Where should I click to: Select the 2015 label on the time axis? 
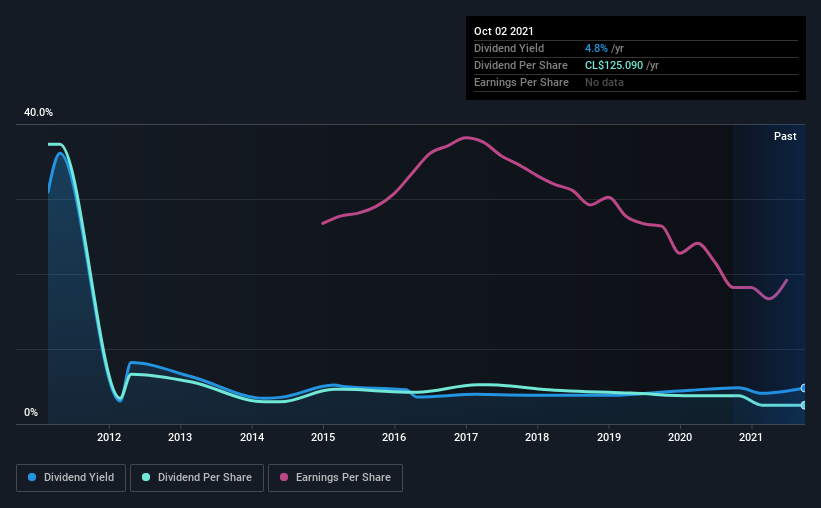(x=323, y=437)
